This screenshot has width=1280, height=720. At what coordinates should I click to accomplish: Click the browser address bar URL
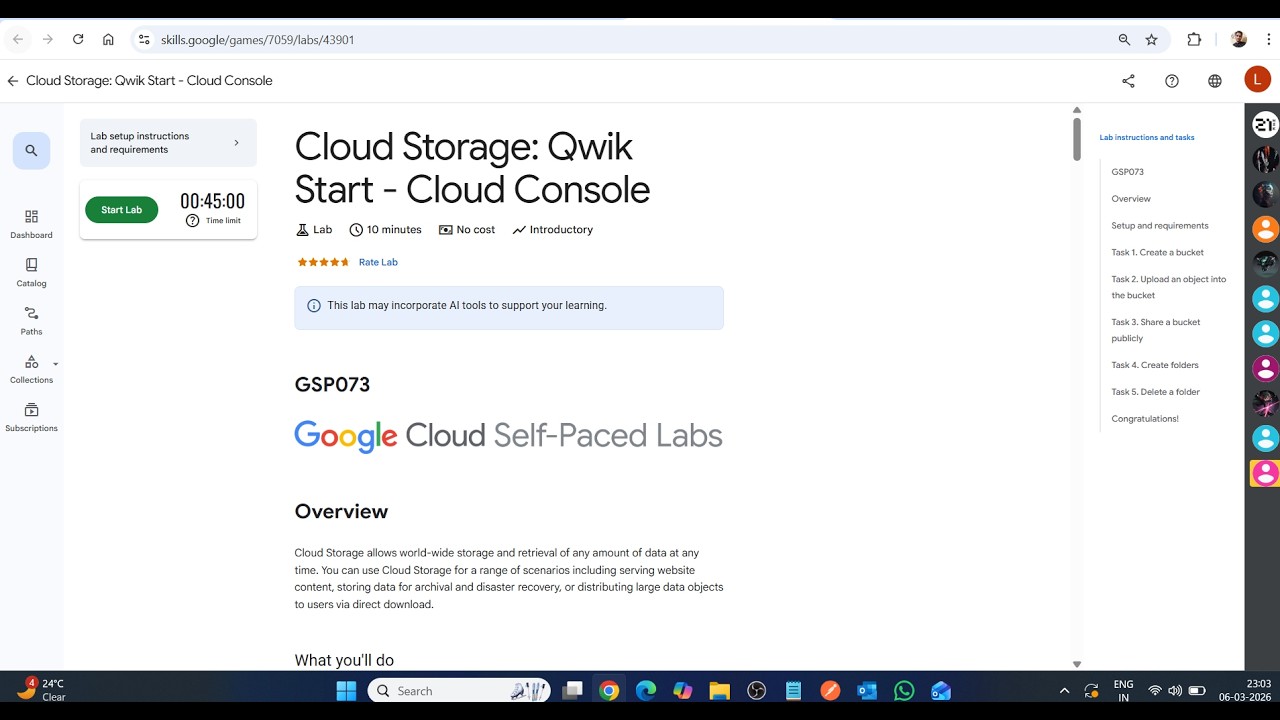coord(257,40)
